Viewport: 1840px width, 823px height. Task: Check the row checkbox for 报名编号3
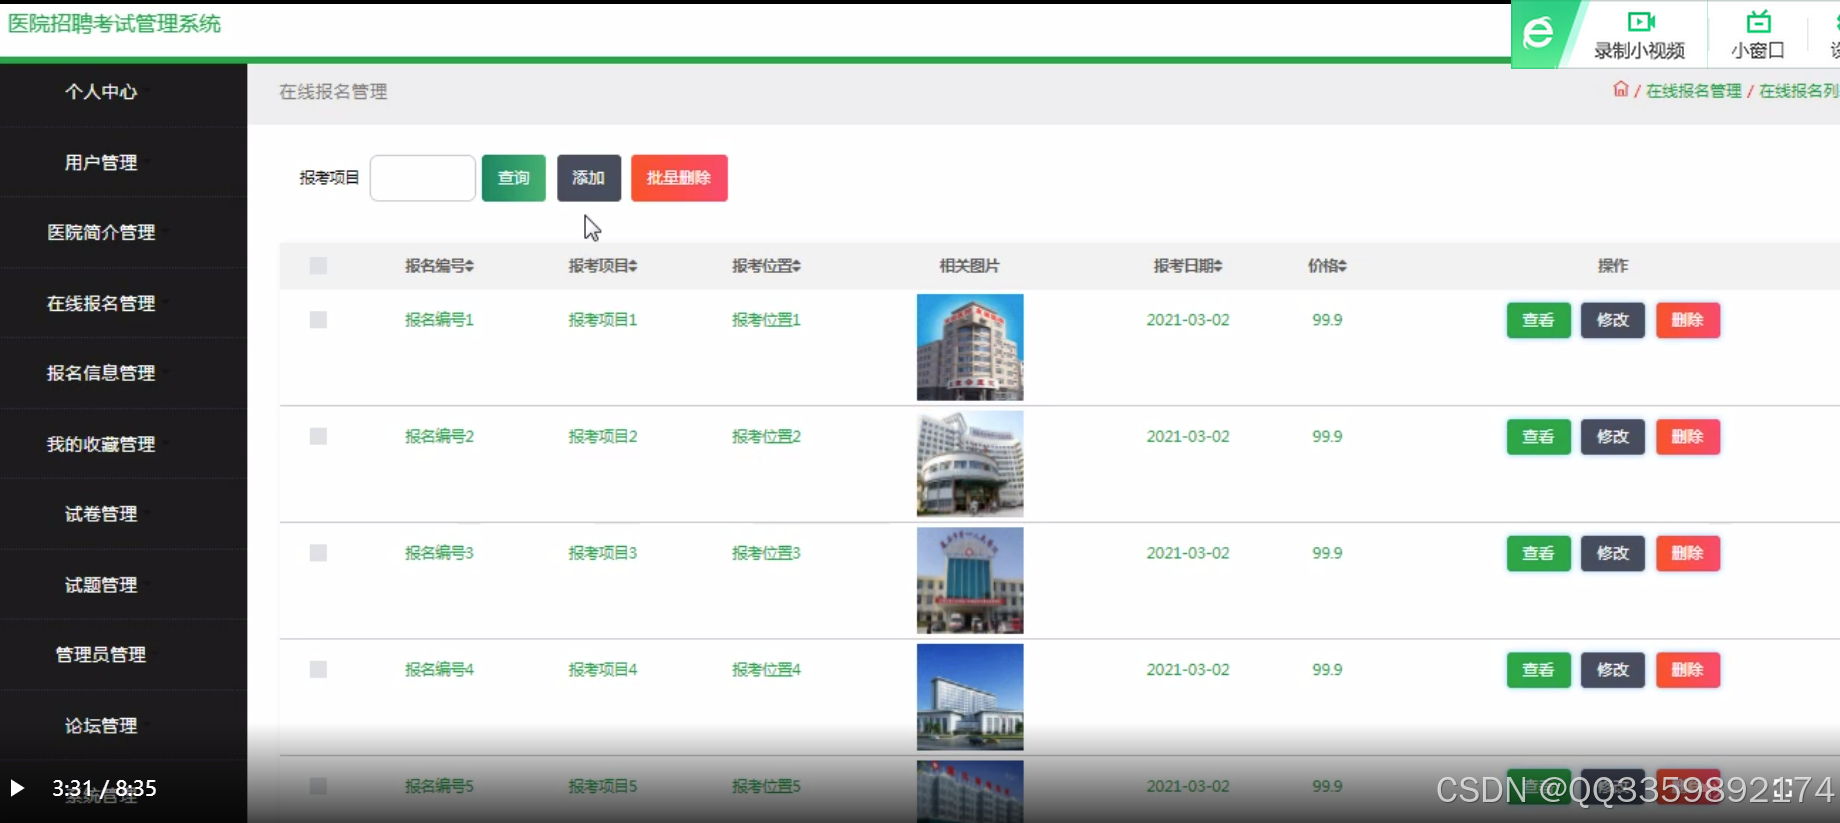[x=318, y=553]
